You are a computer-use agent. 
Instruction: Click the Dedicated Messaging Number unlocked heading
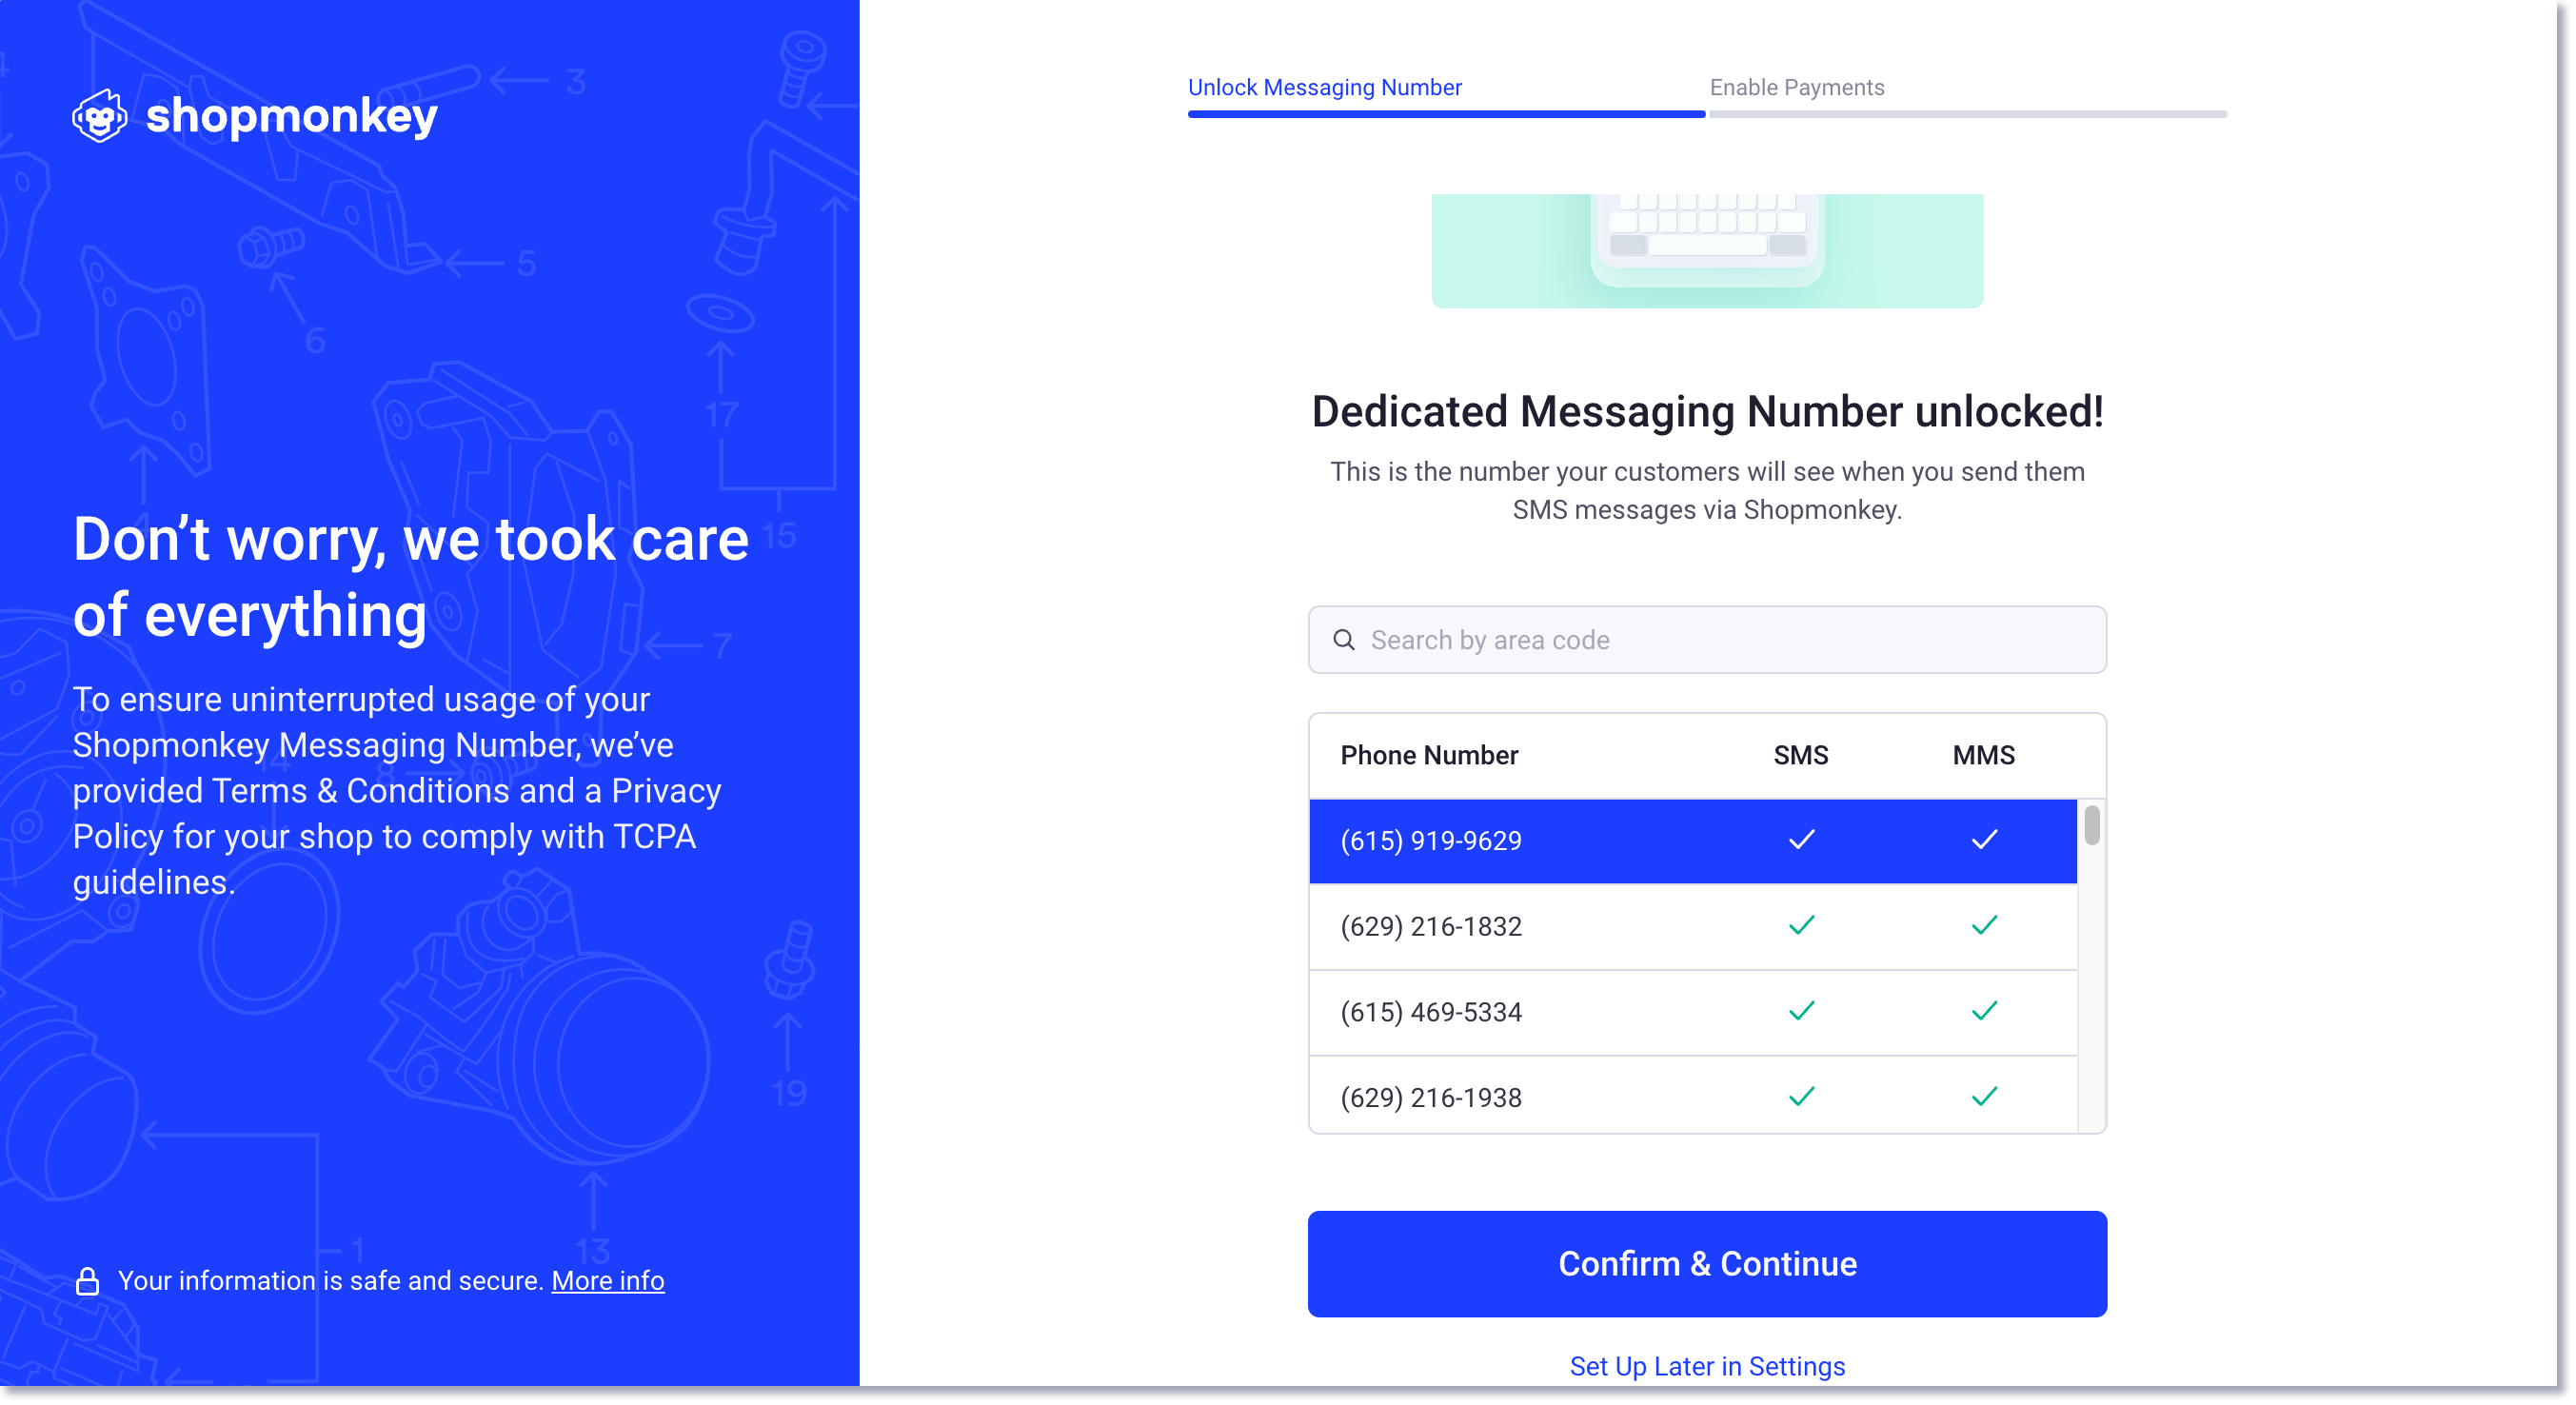point(1707,412)
